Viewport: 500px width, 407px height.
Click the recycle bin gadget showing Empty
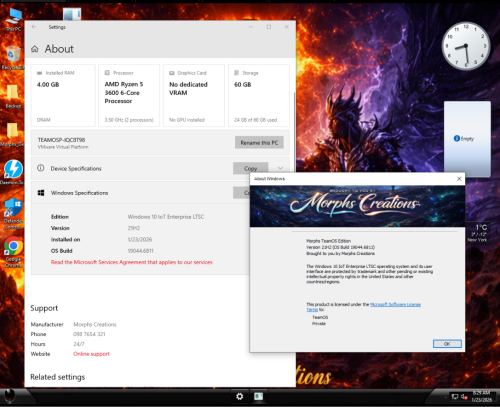click(467, 138)
